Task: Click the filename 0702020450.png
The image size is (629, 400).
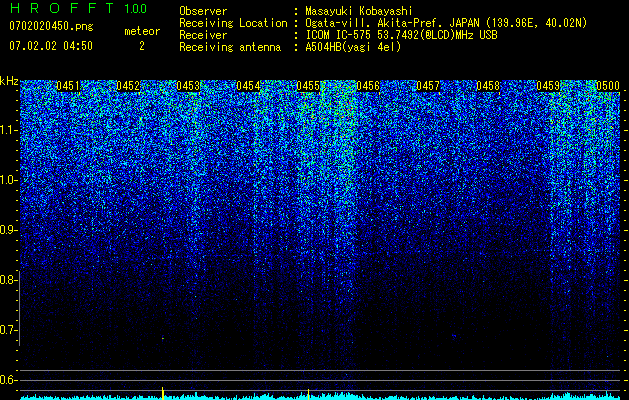Action: click(51, 26)
